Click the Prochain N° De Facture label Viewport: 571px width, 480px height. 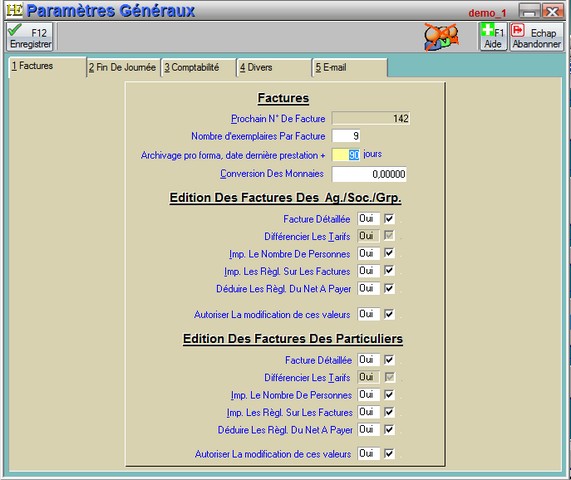pos(278,119)
